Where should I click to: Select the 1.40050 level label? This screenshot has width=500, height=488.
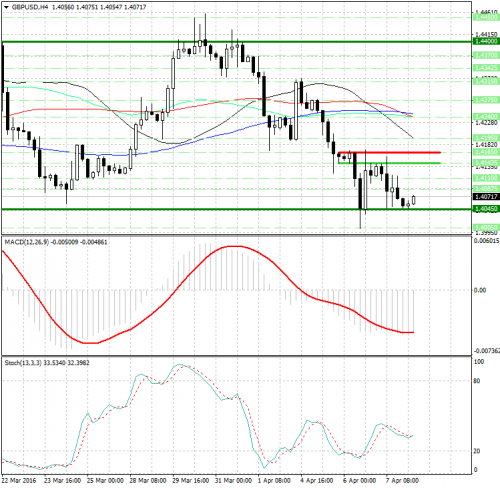(486, 227)
